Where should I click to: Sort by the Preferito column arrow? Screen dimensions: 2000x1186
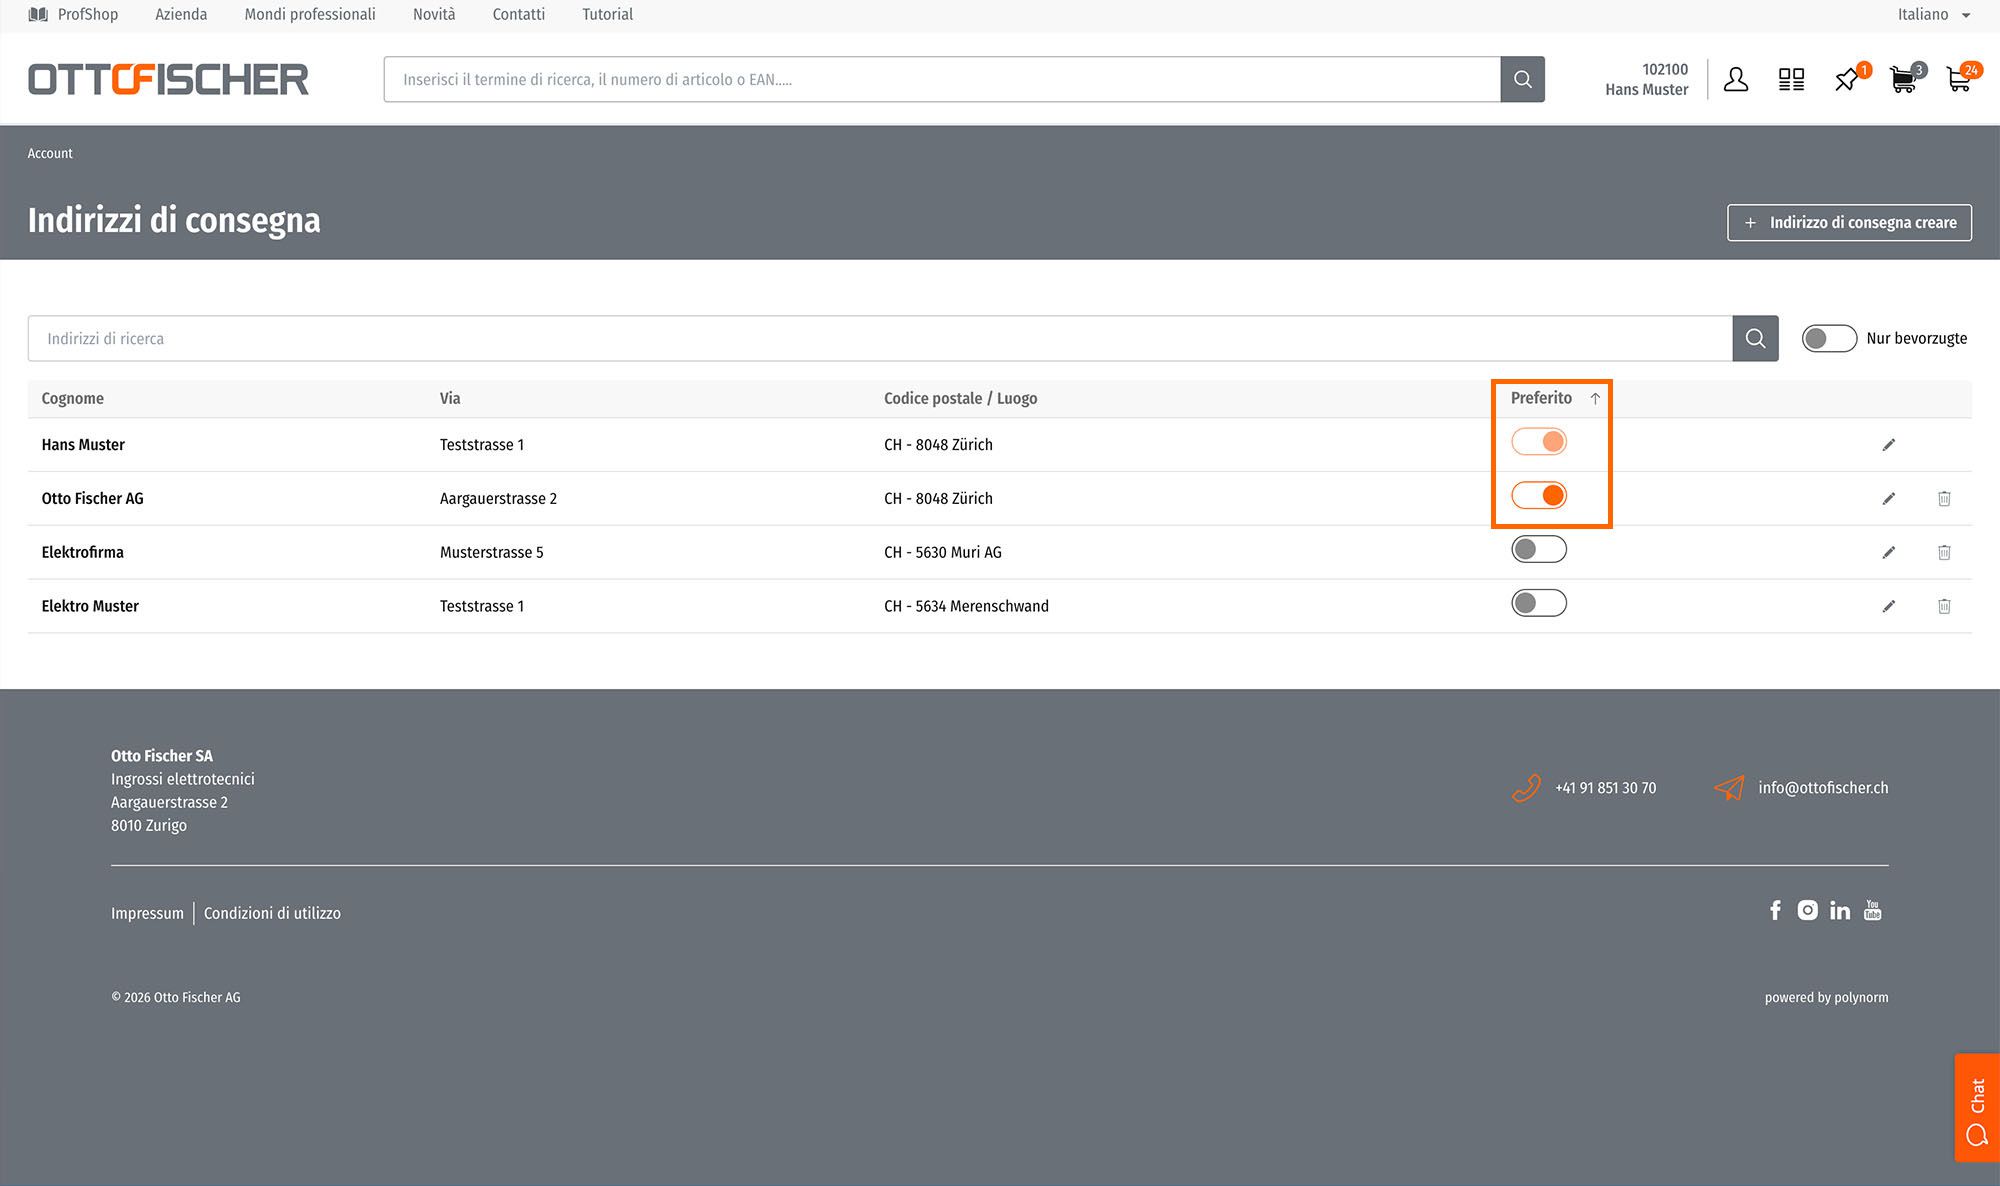click(1595, 398)
